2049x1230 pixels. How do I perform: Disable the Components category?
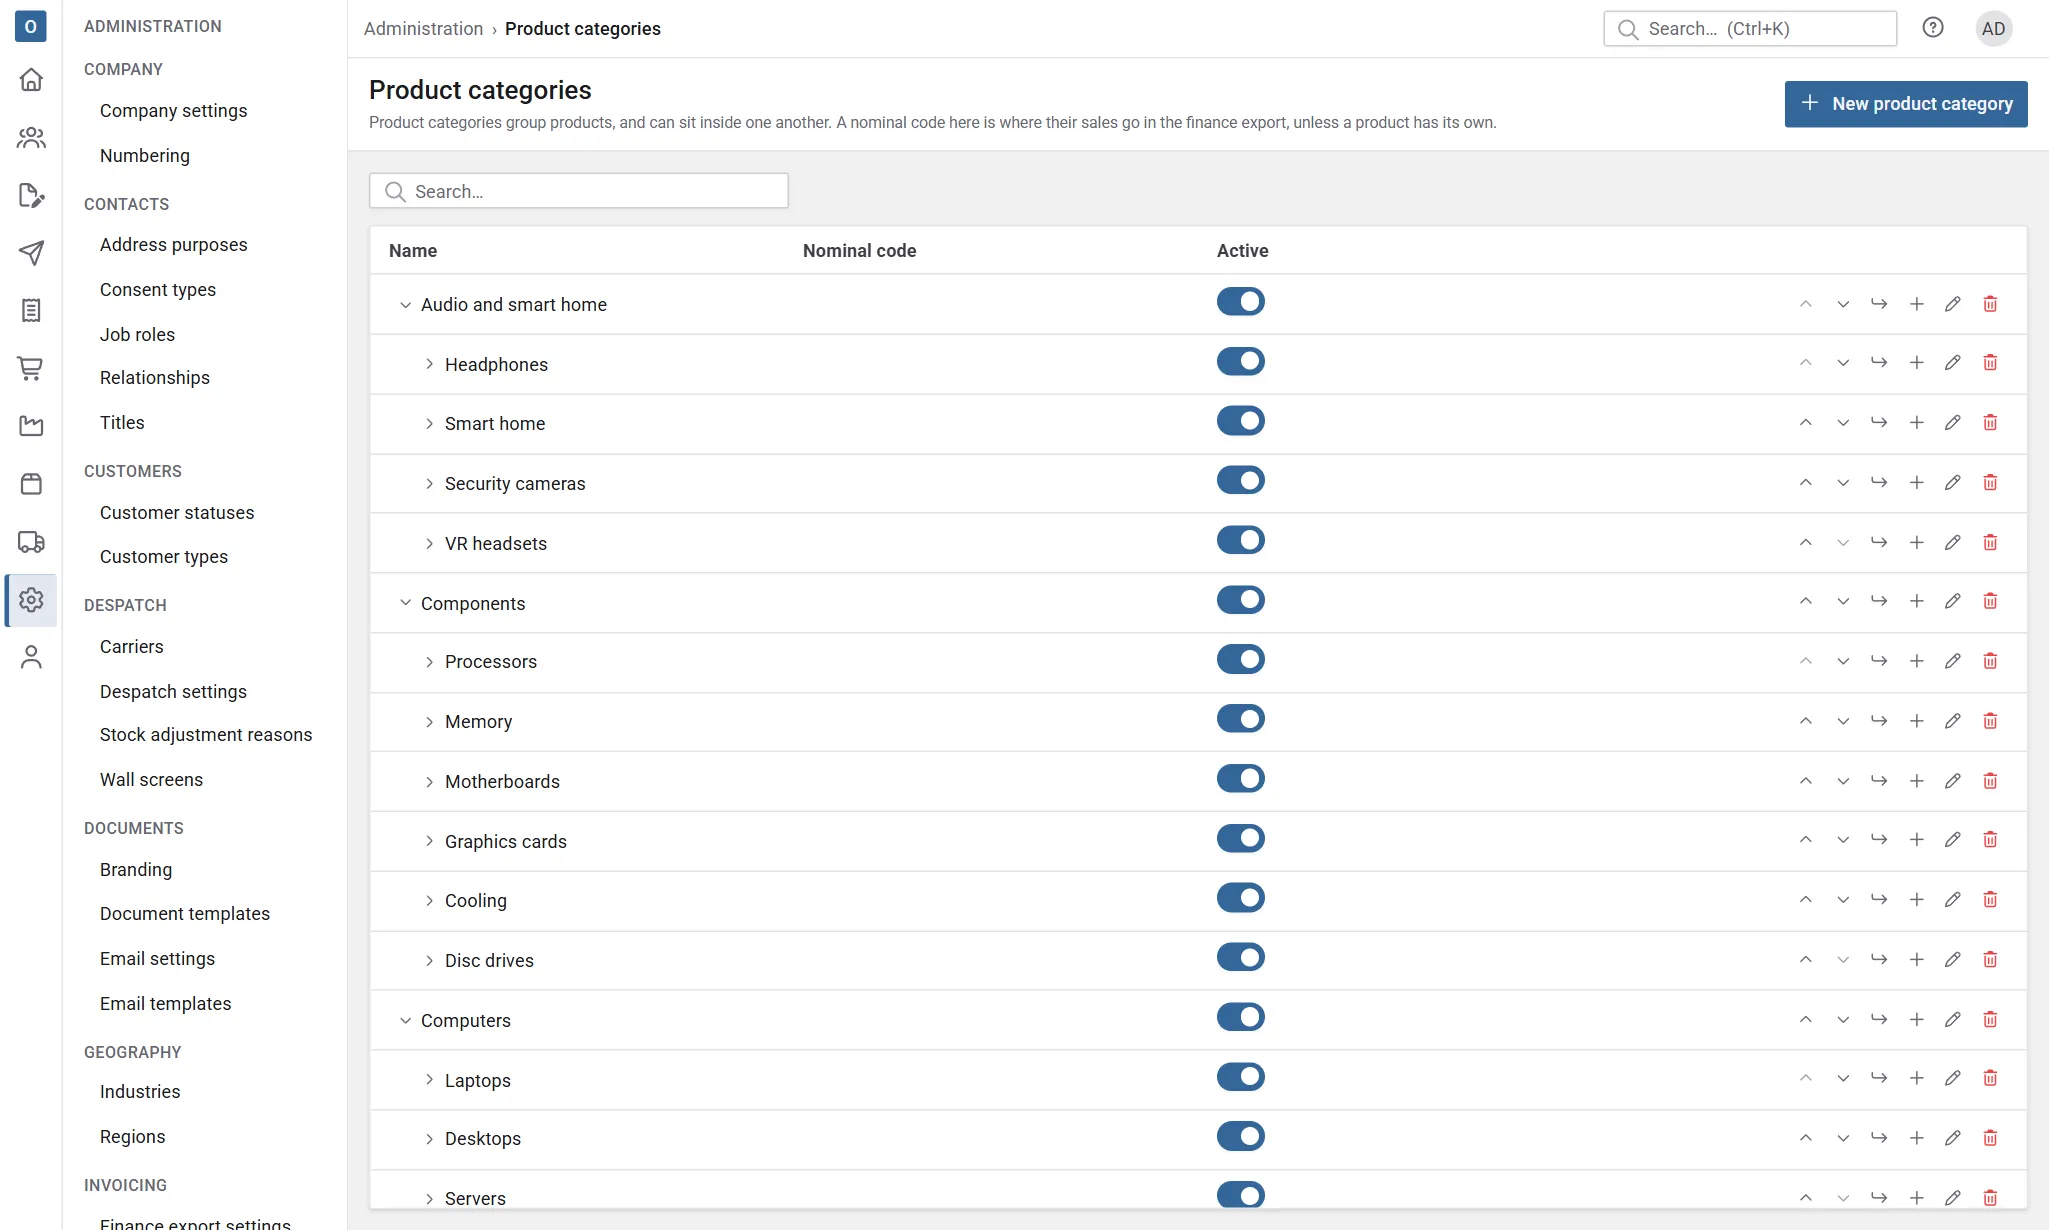click(1240, 600)
